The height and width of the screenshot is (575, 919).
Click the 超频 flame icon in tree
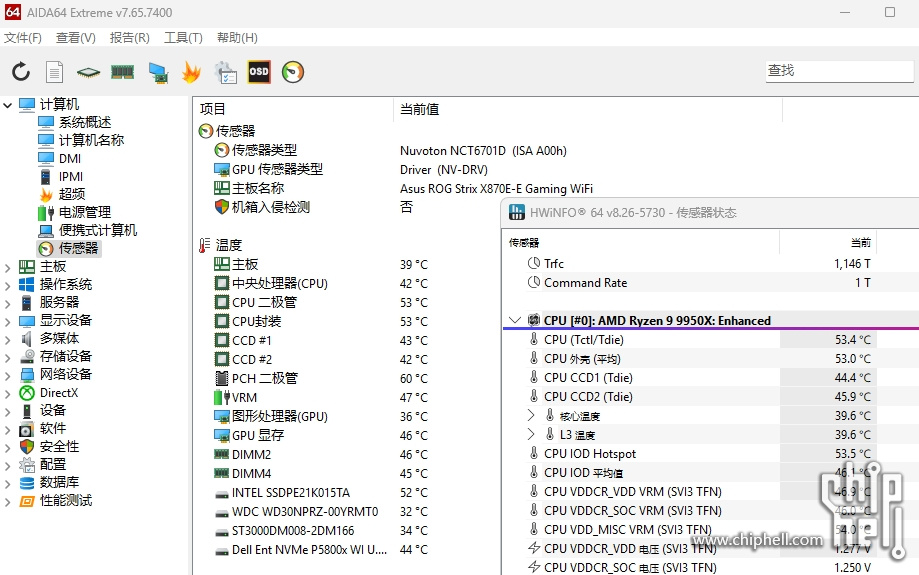[x=46, y=194]
